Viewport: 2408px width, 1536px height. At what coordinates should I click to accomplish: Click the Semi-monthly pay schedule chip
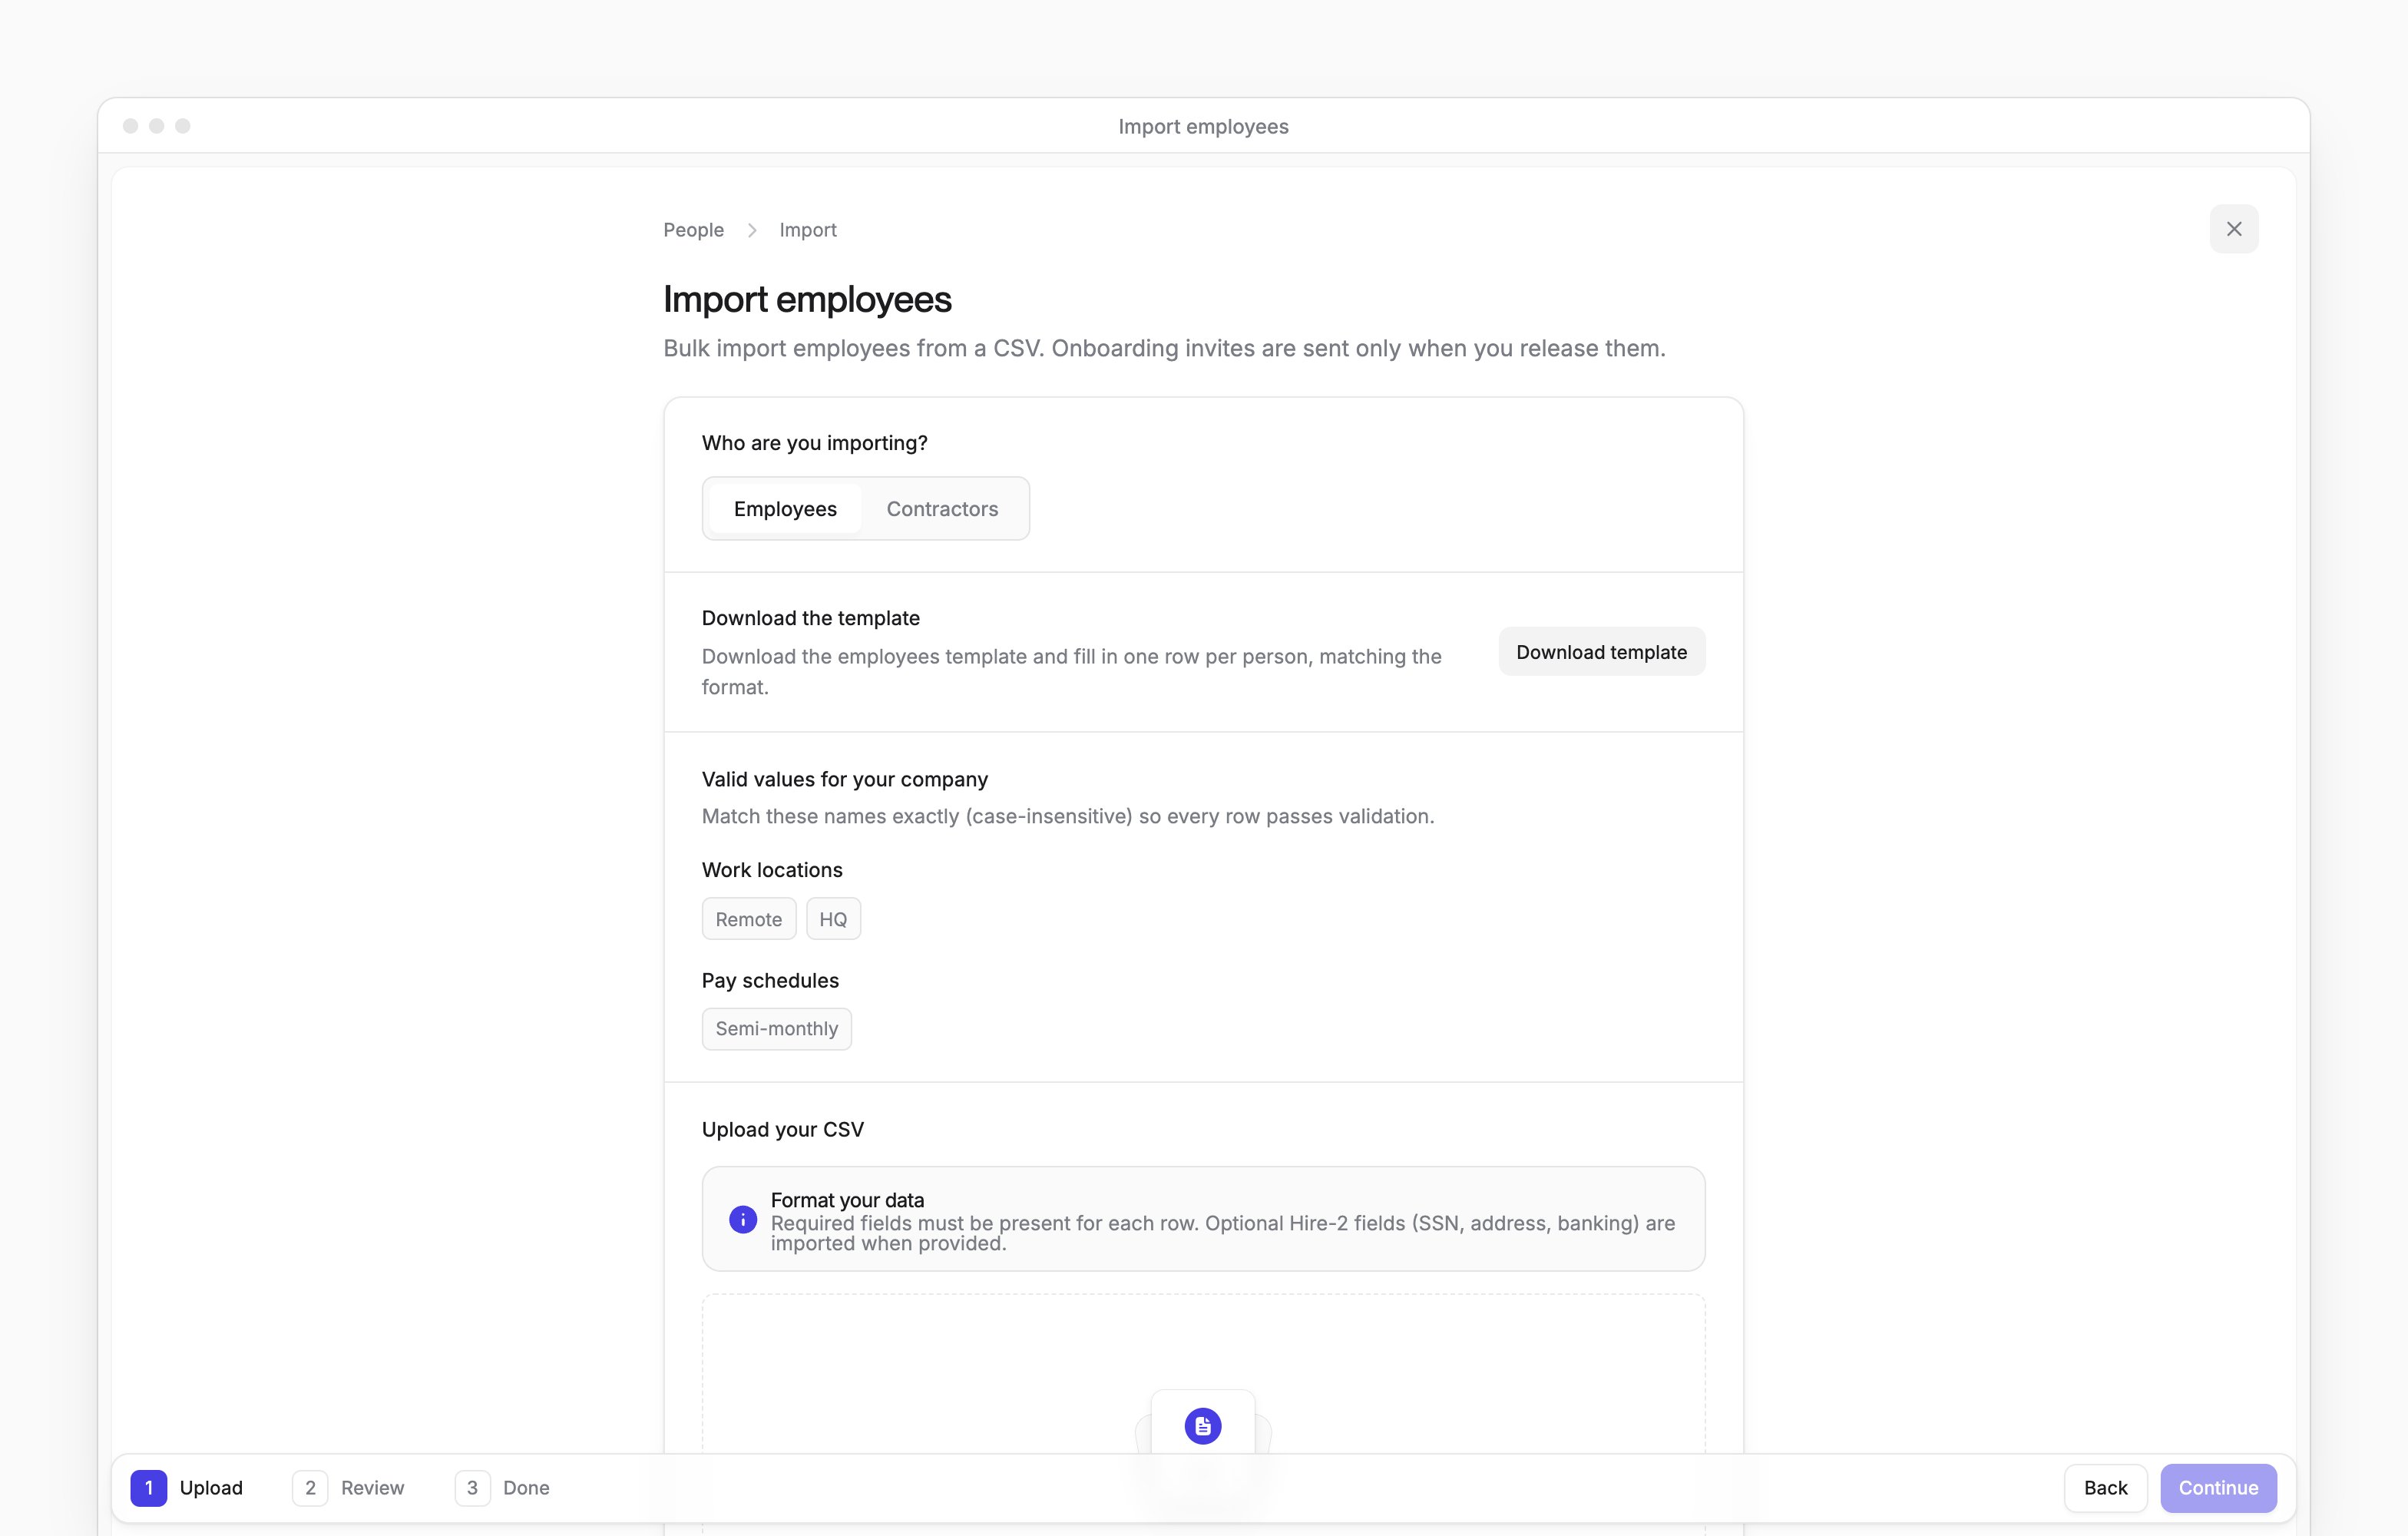pyautogui.click(x=776, y=1028)
